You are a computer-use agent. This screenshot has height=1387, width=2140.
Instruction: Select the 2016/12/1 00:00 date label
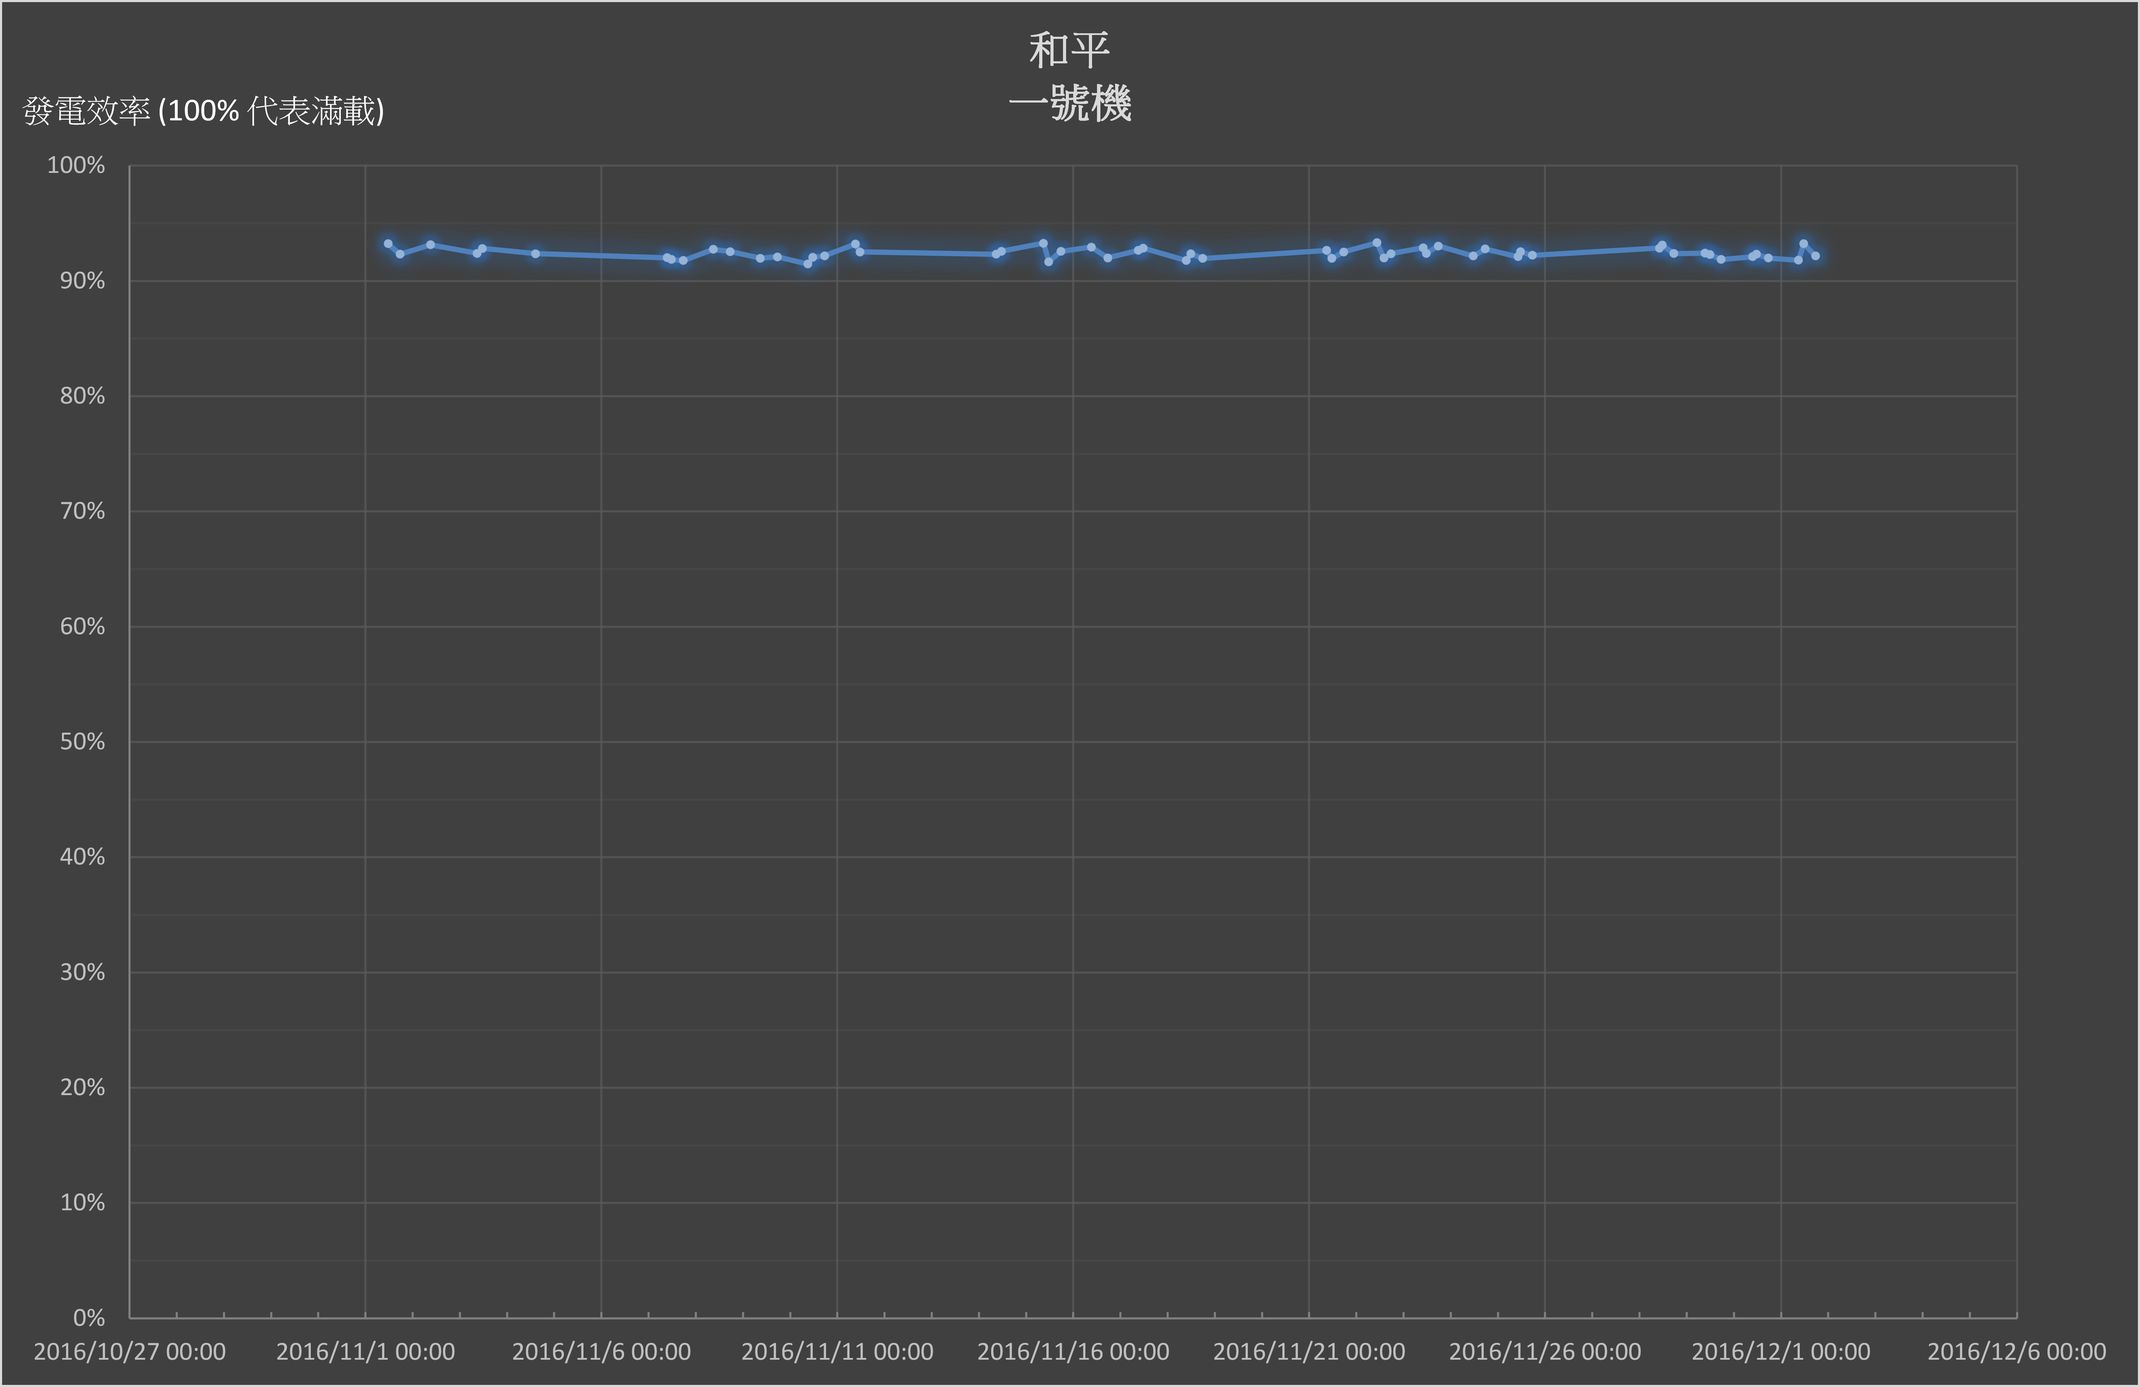point(1781,1352)
